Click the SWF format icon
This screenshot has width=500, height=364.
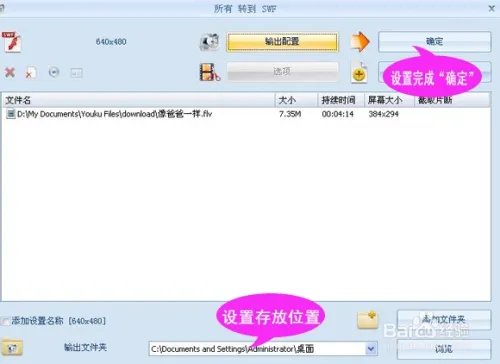[12, 42]
